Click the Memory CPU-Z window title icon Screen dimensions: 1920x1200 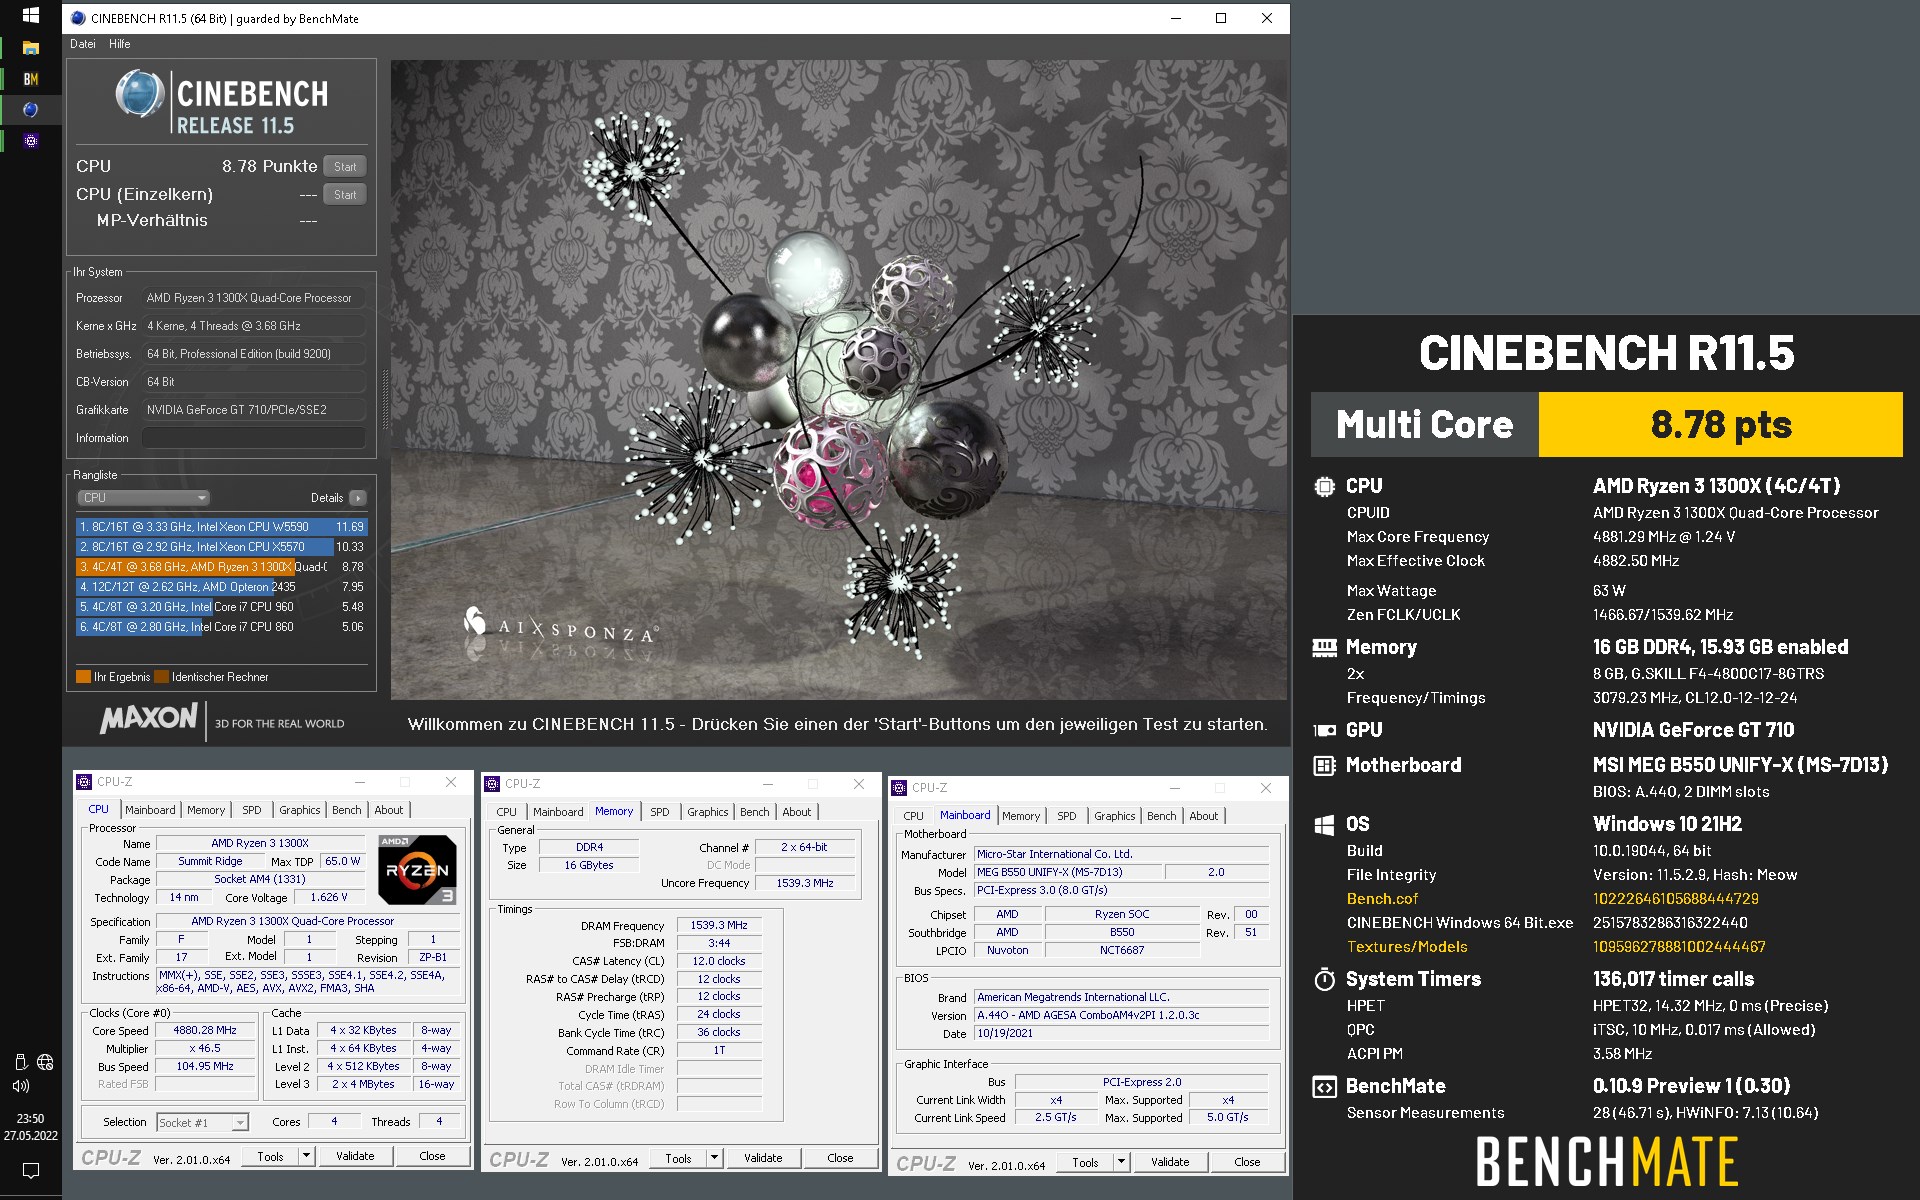[x=492, y=784]
